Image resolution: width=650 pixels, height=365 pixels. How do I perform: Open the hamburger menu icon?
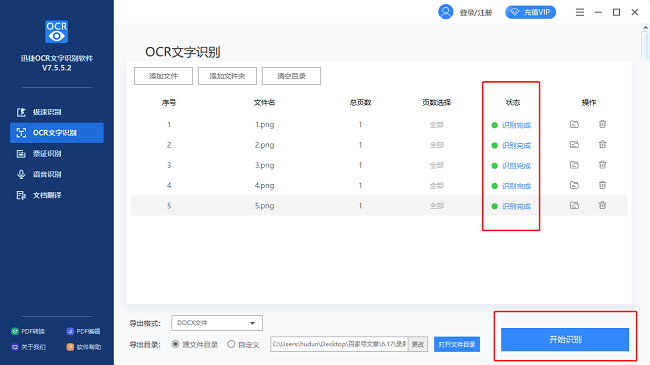tap(580, 12)
